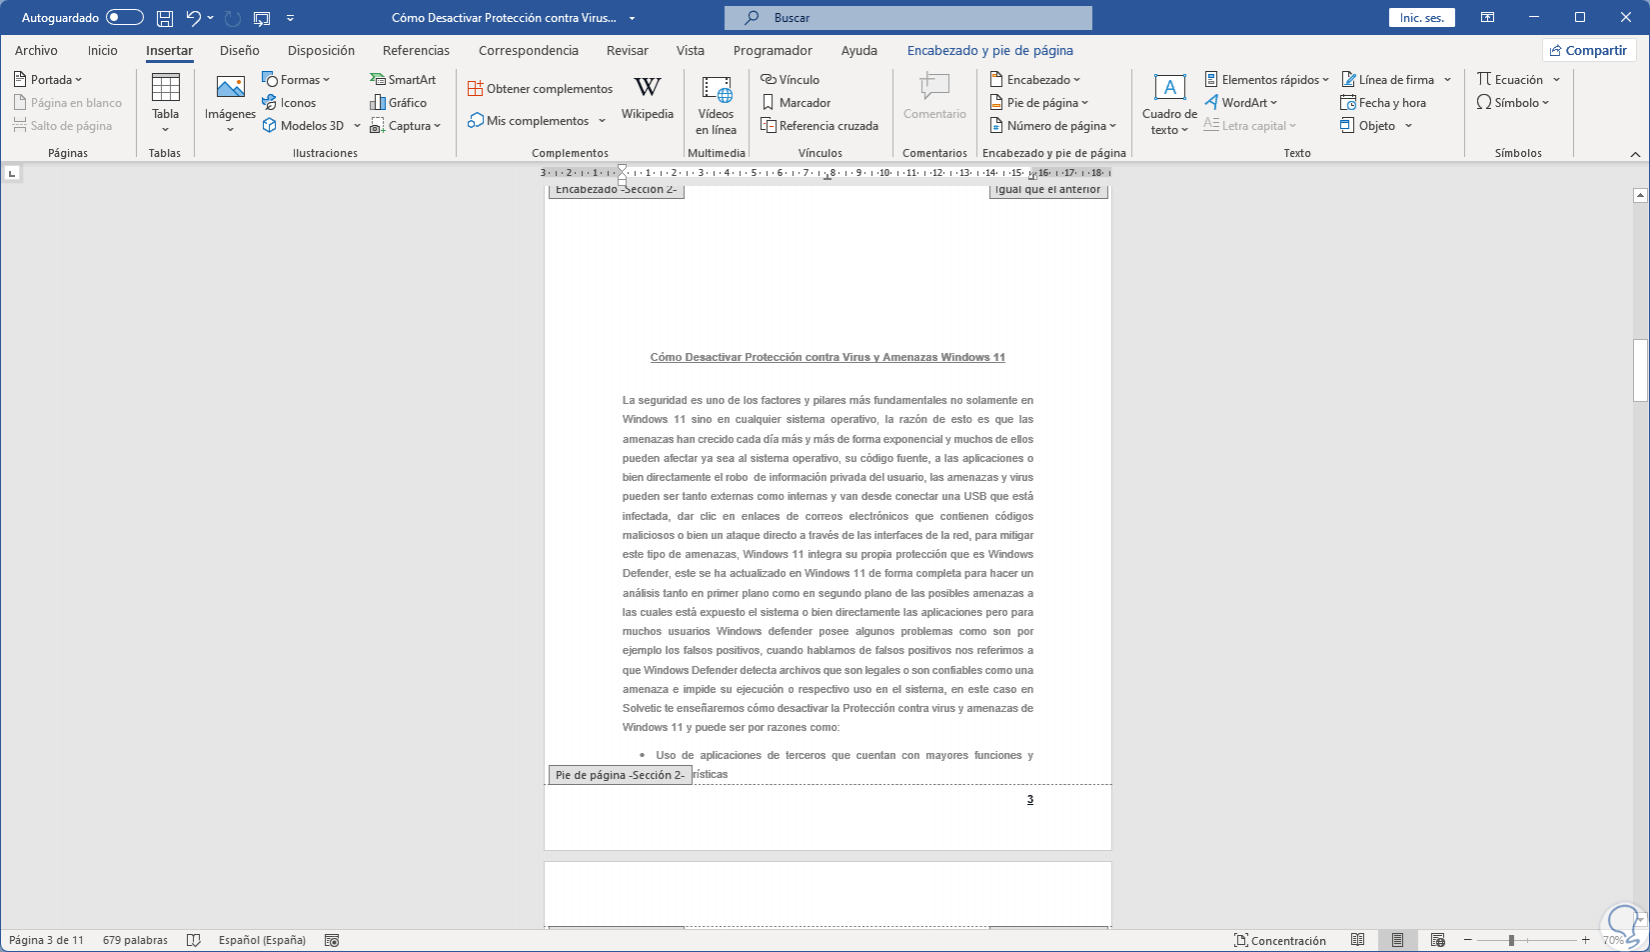The height and width of the screenshot is (952, 1650).
Task: Collapse the ribbon with the chevron
Action: [x=1636, y=154]
